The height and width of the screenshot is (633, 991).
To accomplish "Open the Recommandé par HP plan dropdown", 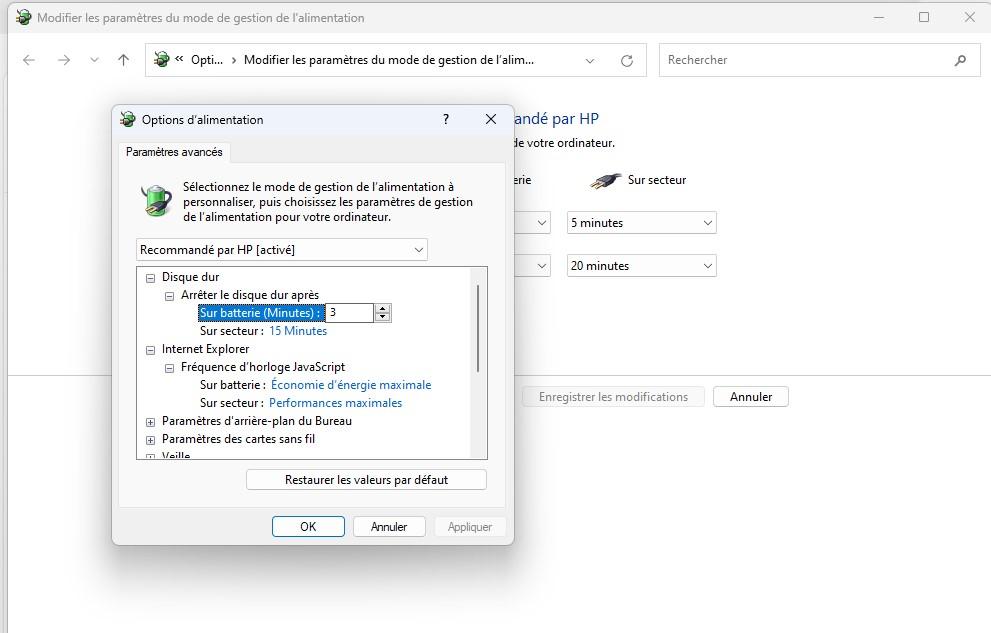I will coord(281,249).
